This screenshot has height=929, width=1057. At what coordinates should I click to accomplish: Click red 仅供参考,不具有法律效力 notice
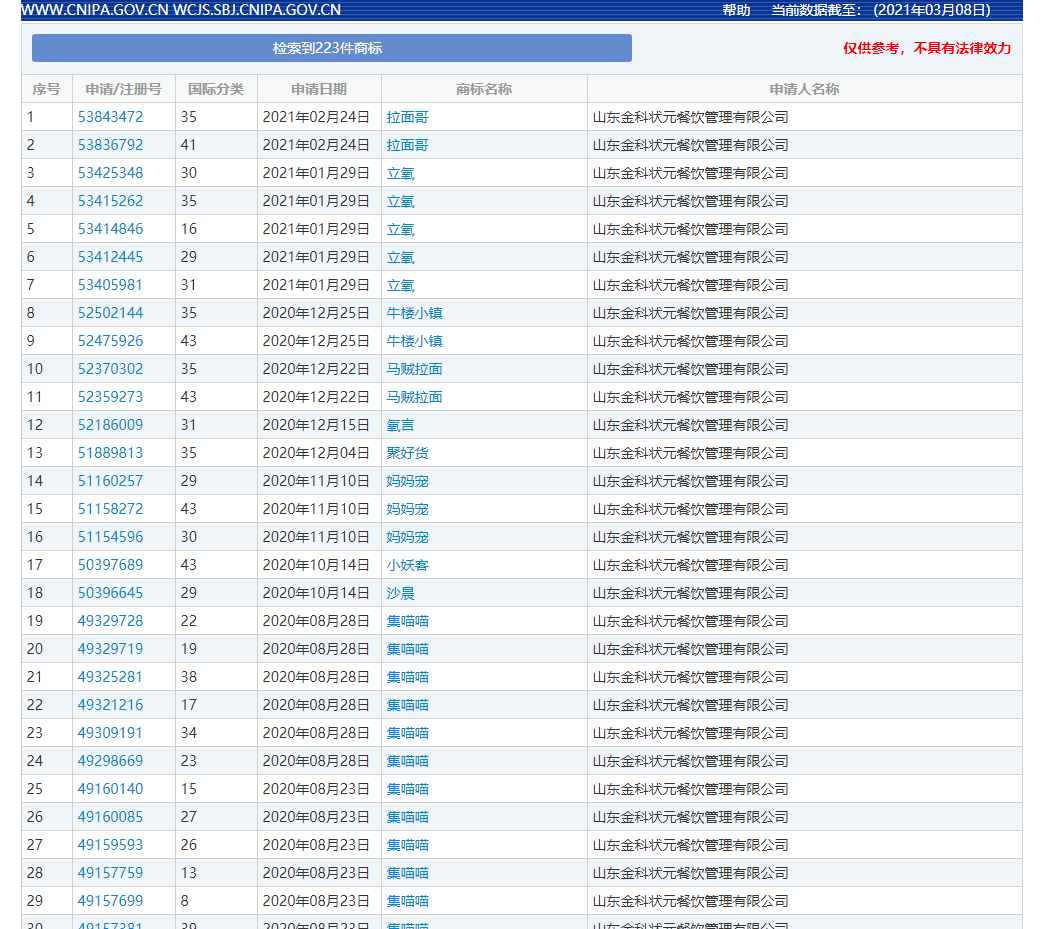pos(927,48)
